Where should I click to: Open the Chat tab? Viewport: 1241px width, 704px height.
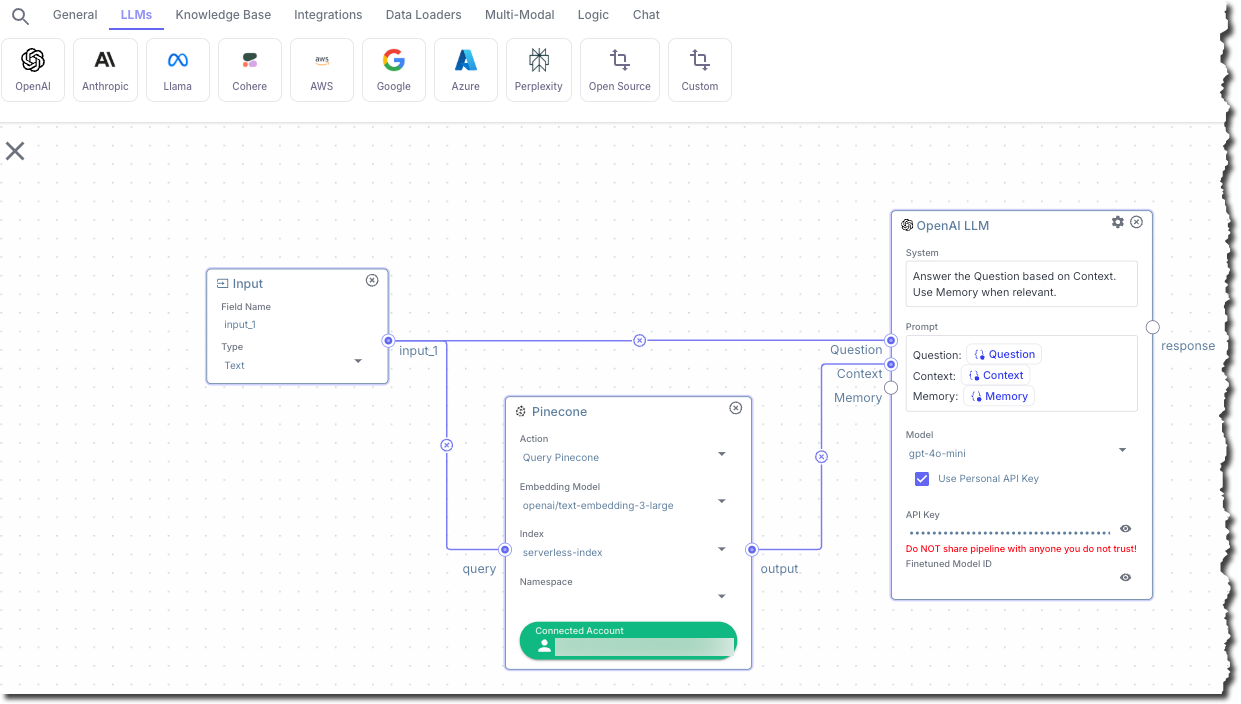click(645, 15)
